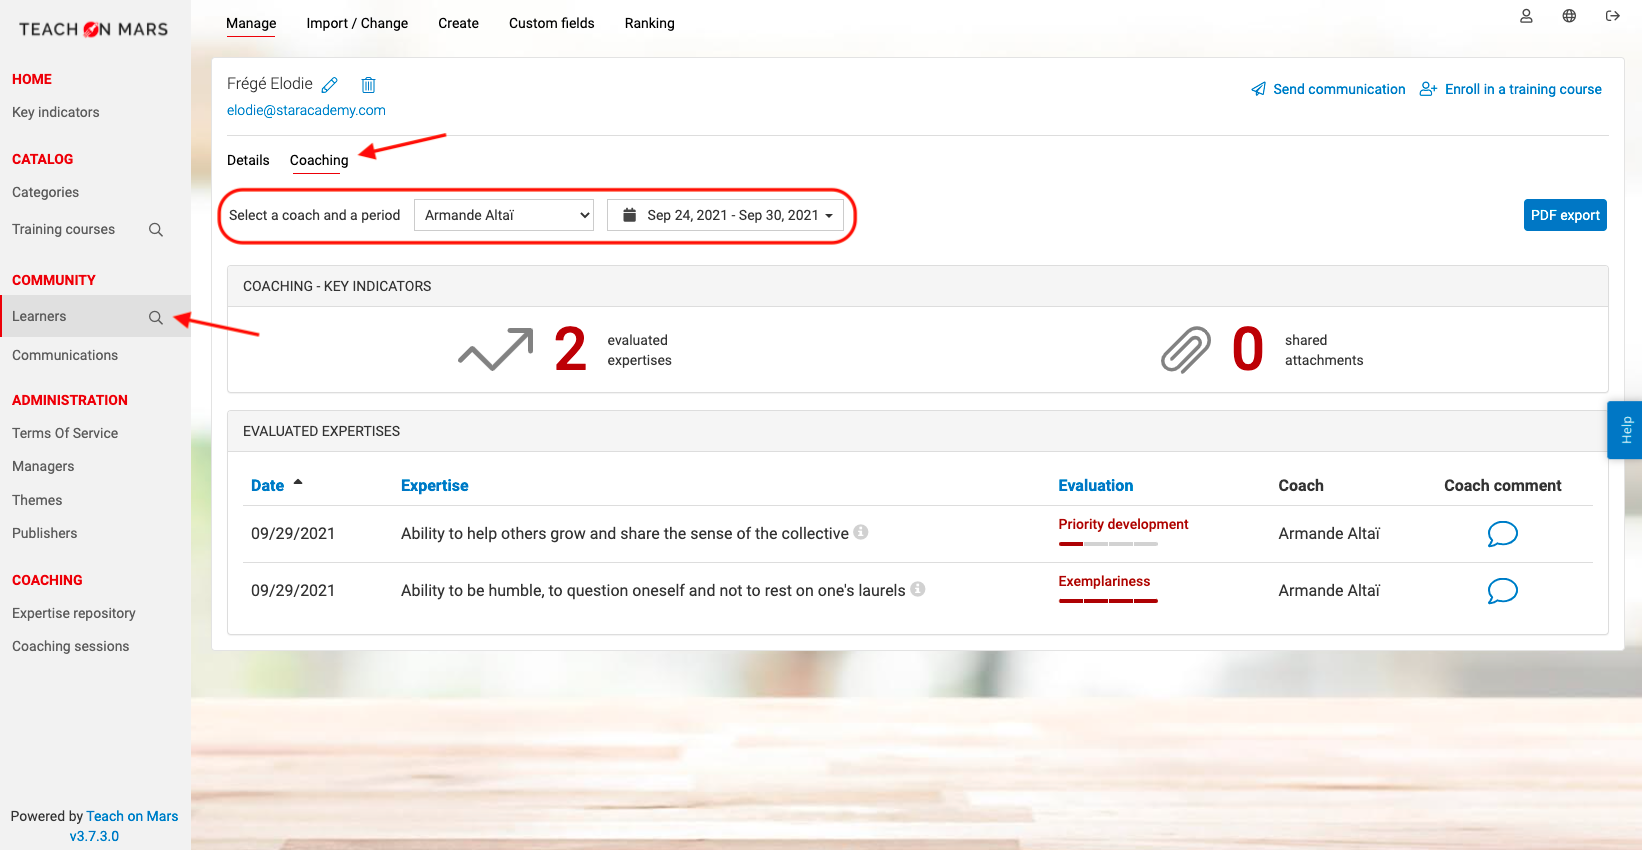Sort table by Evaluation column
This screenshot has height=850, width=1642.
coord(1096,485)
